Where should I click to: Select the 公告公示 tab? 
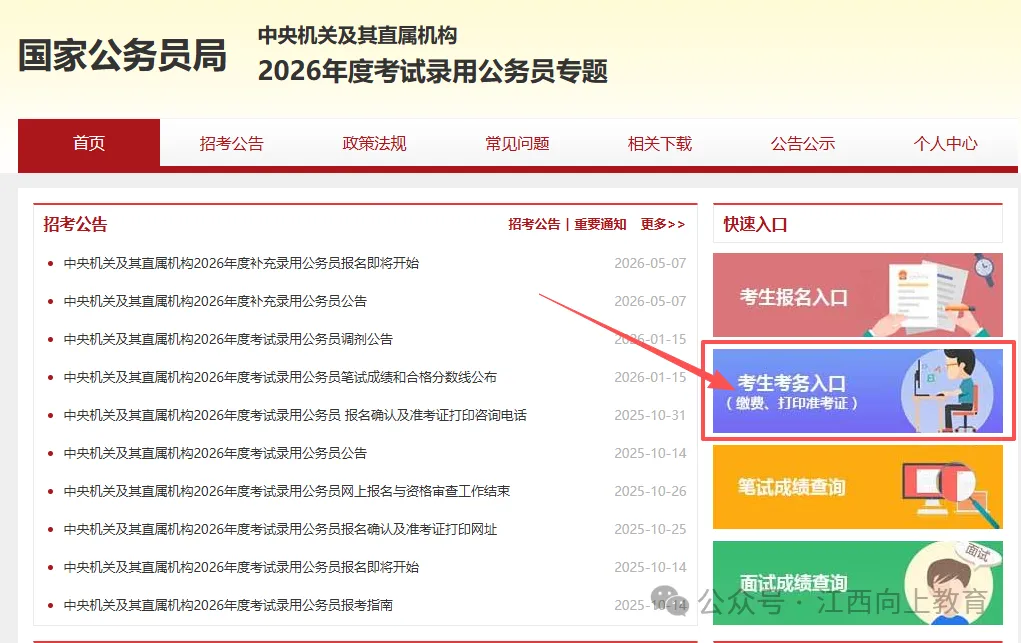803,143
